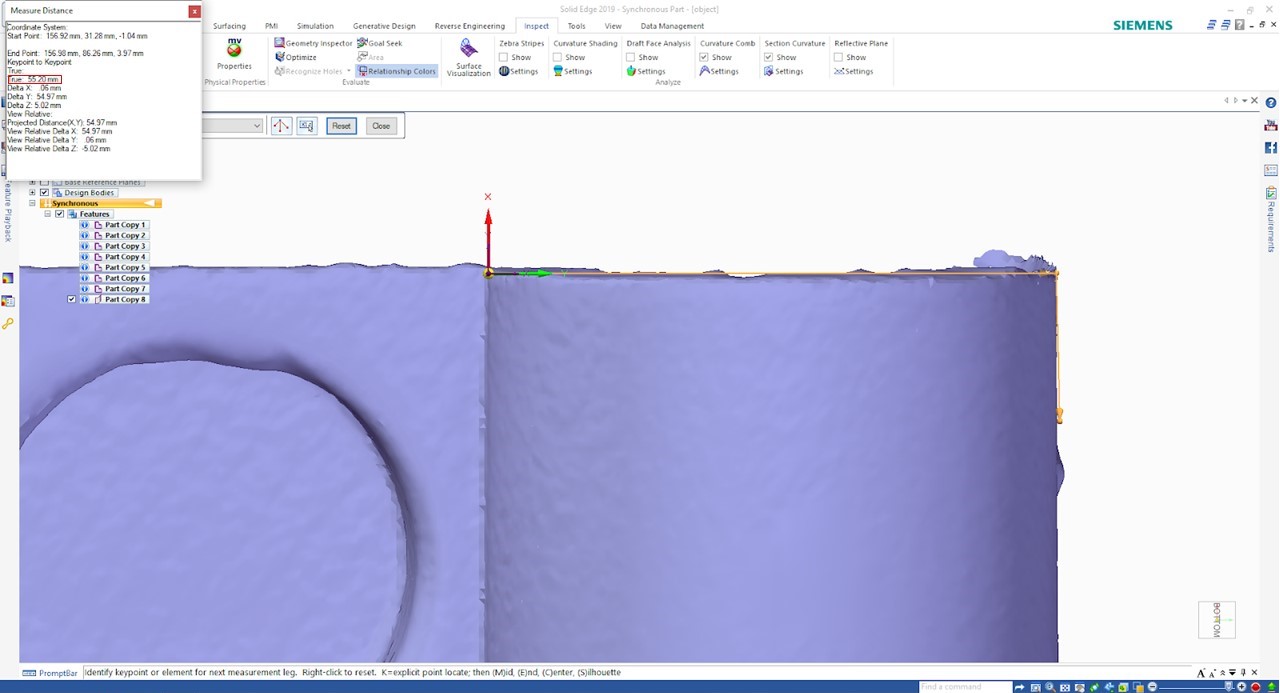Viewport: 1280px width, 693px height.
Task: Open the Generative Design tab
Action: (x=384, y=26)
